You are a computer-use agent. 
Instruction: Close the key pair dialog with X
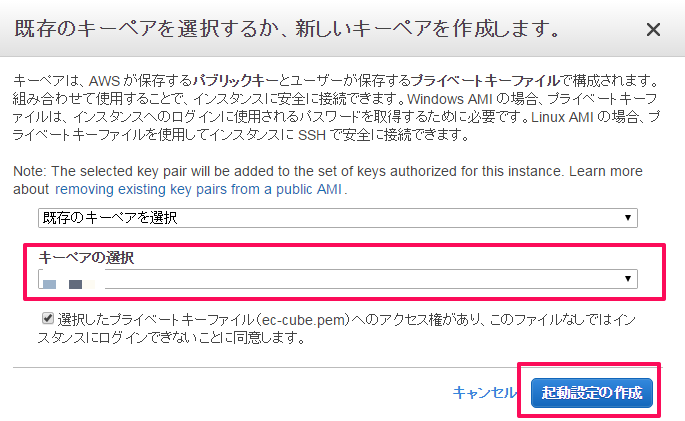653,30
